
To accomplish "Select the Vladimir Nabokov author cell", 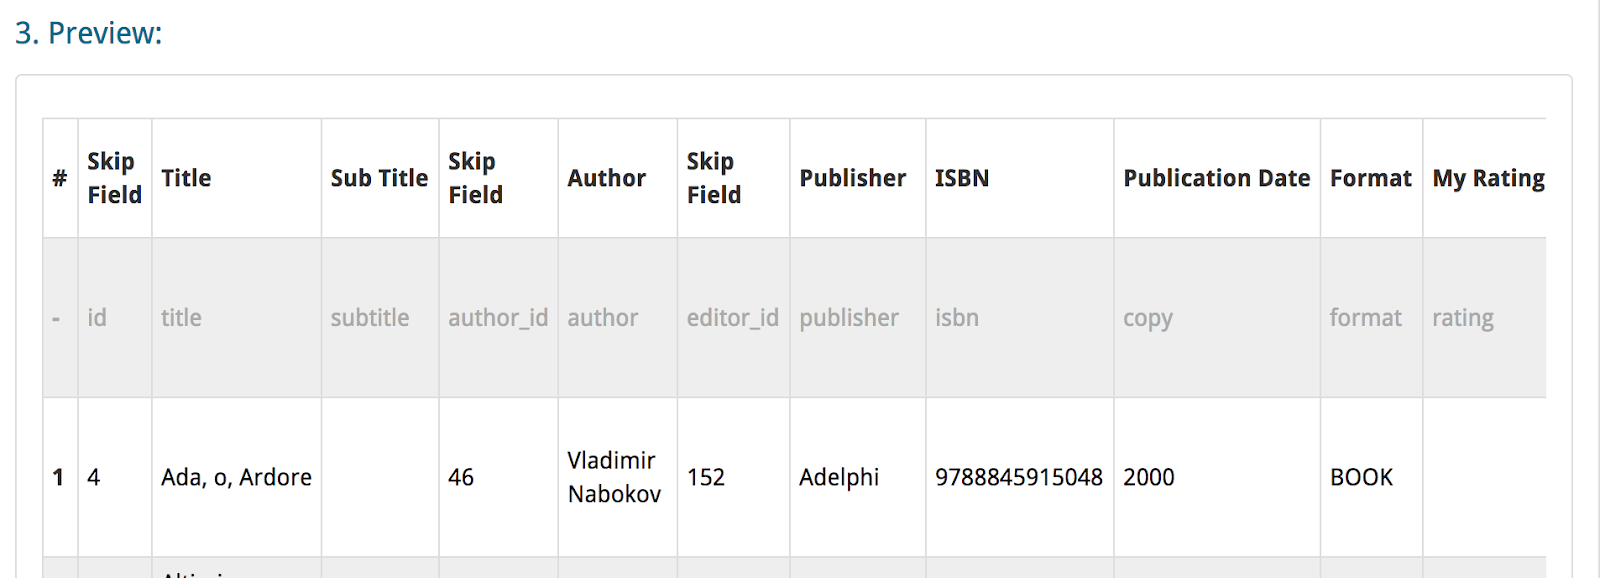I will [x=614, y=477].
